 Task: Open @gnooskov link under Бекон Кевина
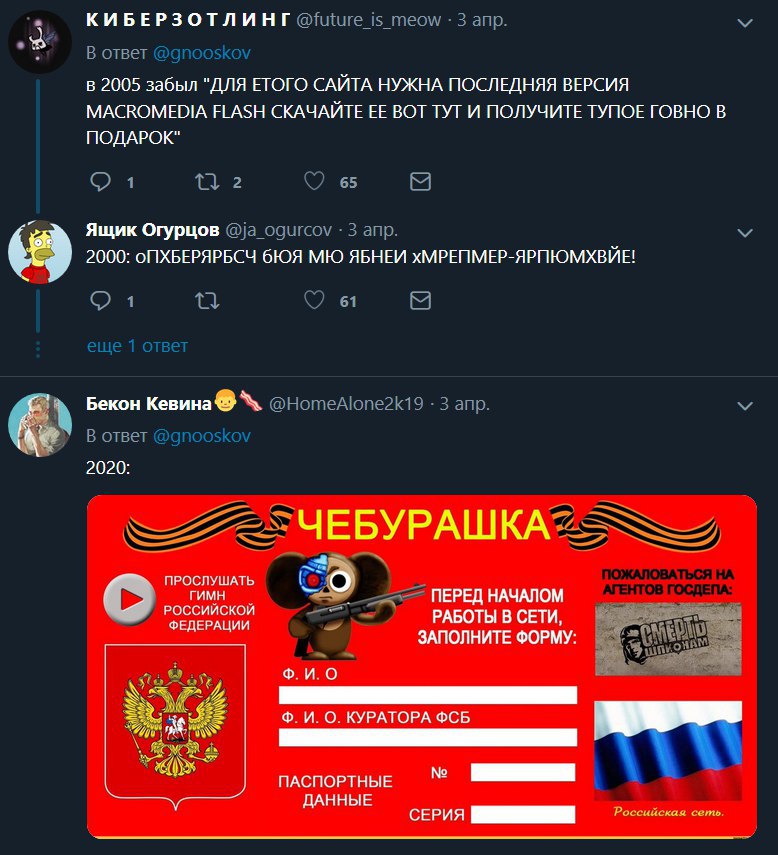pos(202,436)
